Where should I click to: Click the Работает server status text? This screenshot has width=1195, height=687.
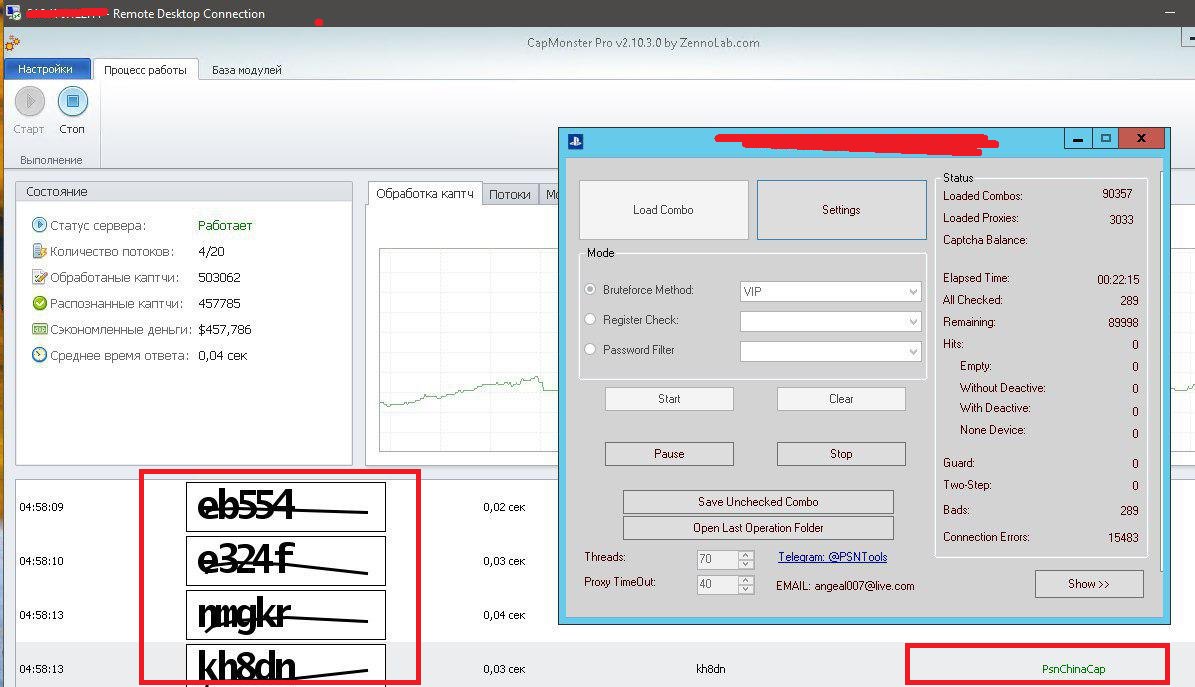pos(225,226)
